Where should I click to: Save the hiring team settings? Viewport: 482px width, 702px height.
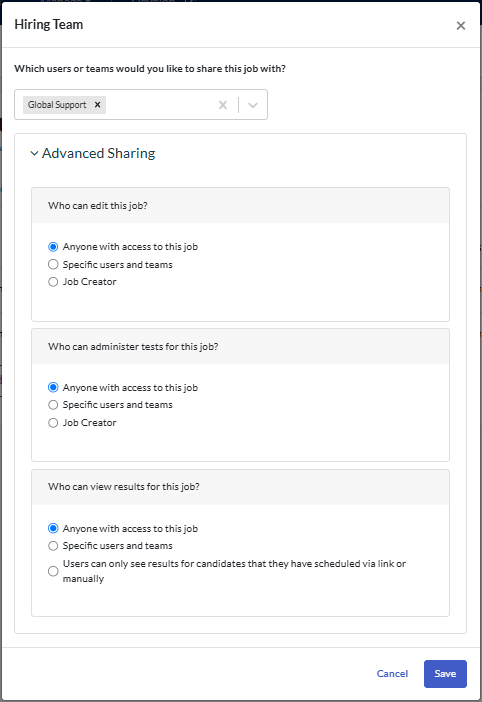[445, 674]
